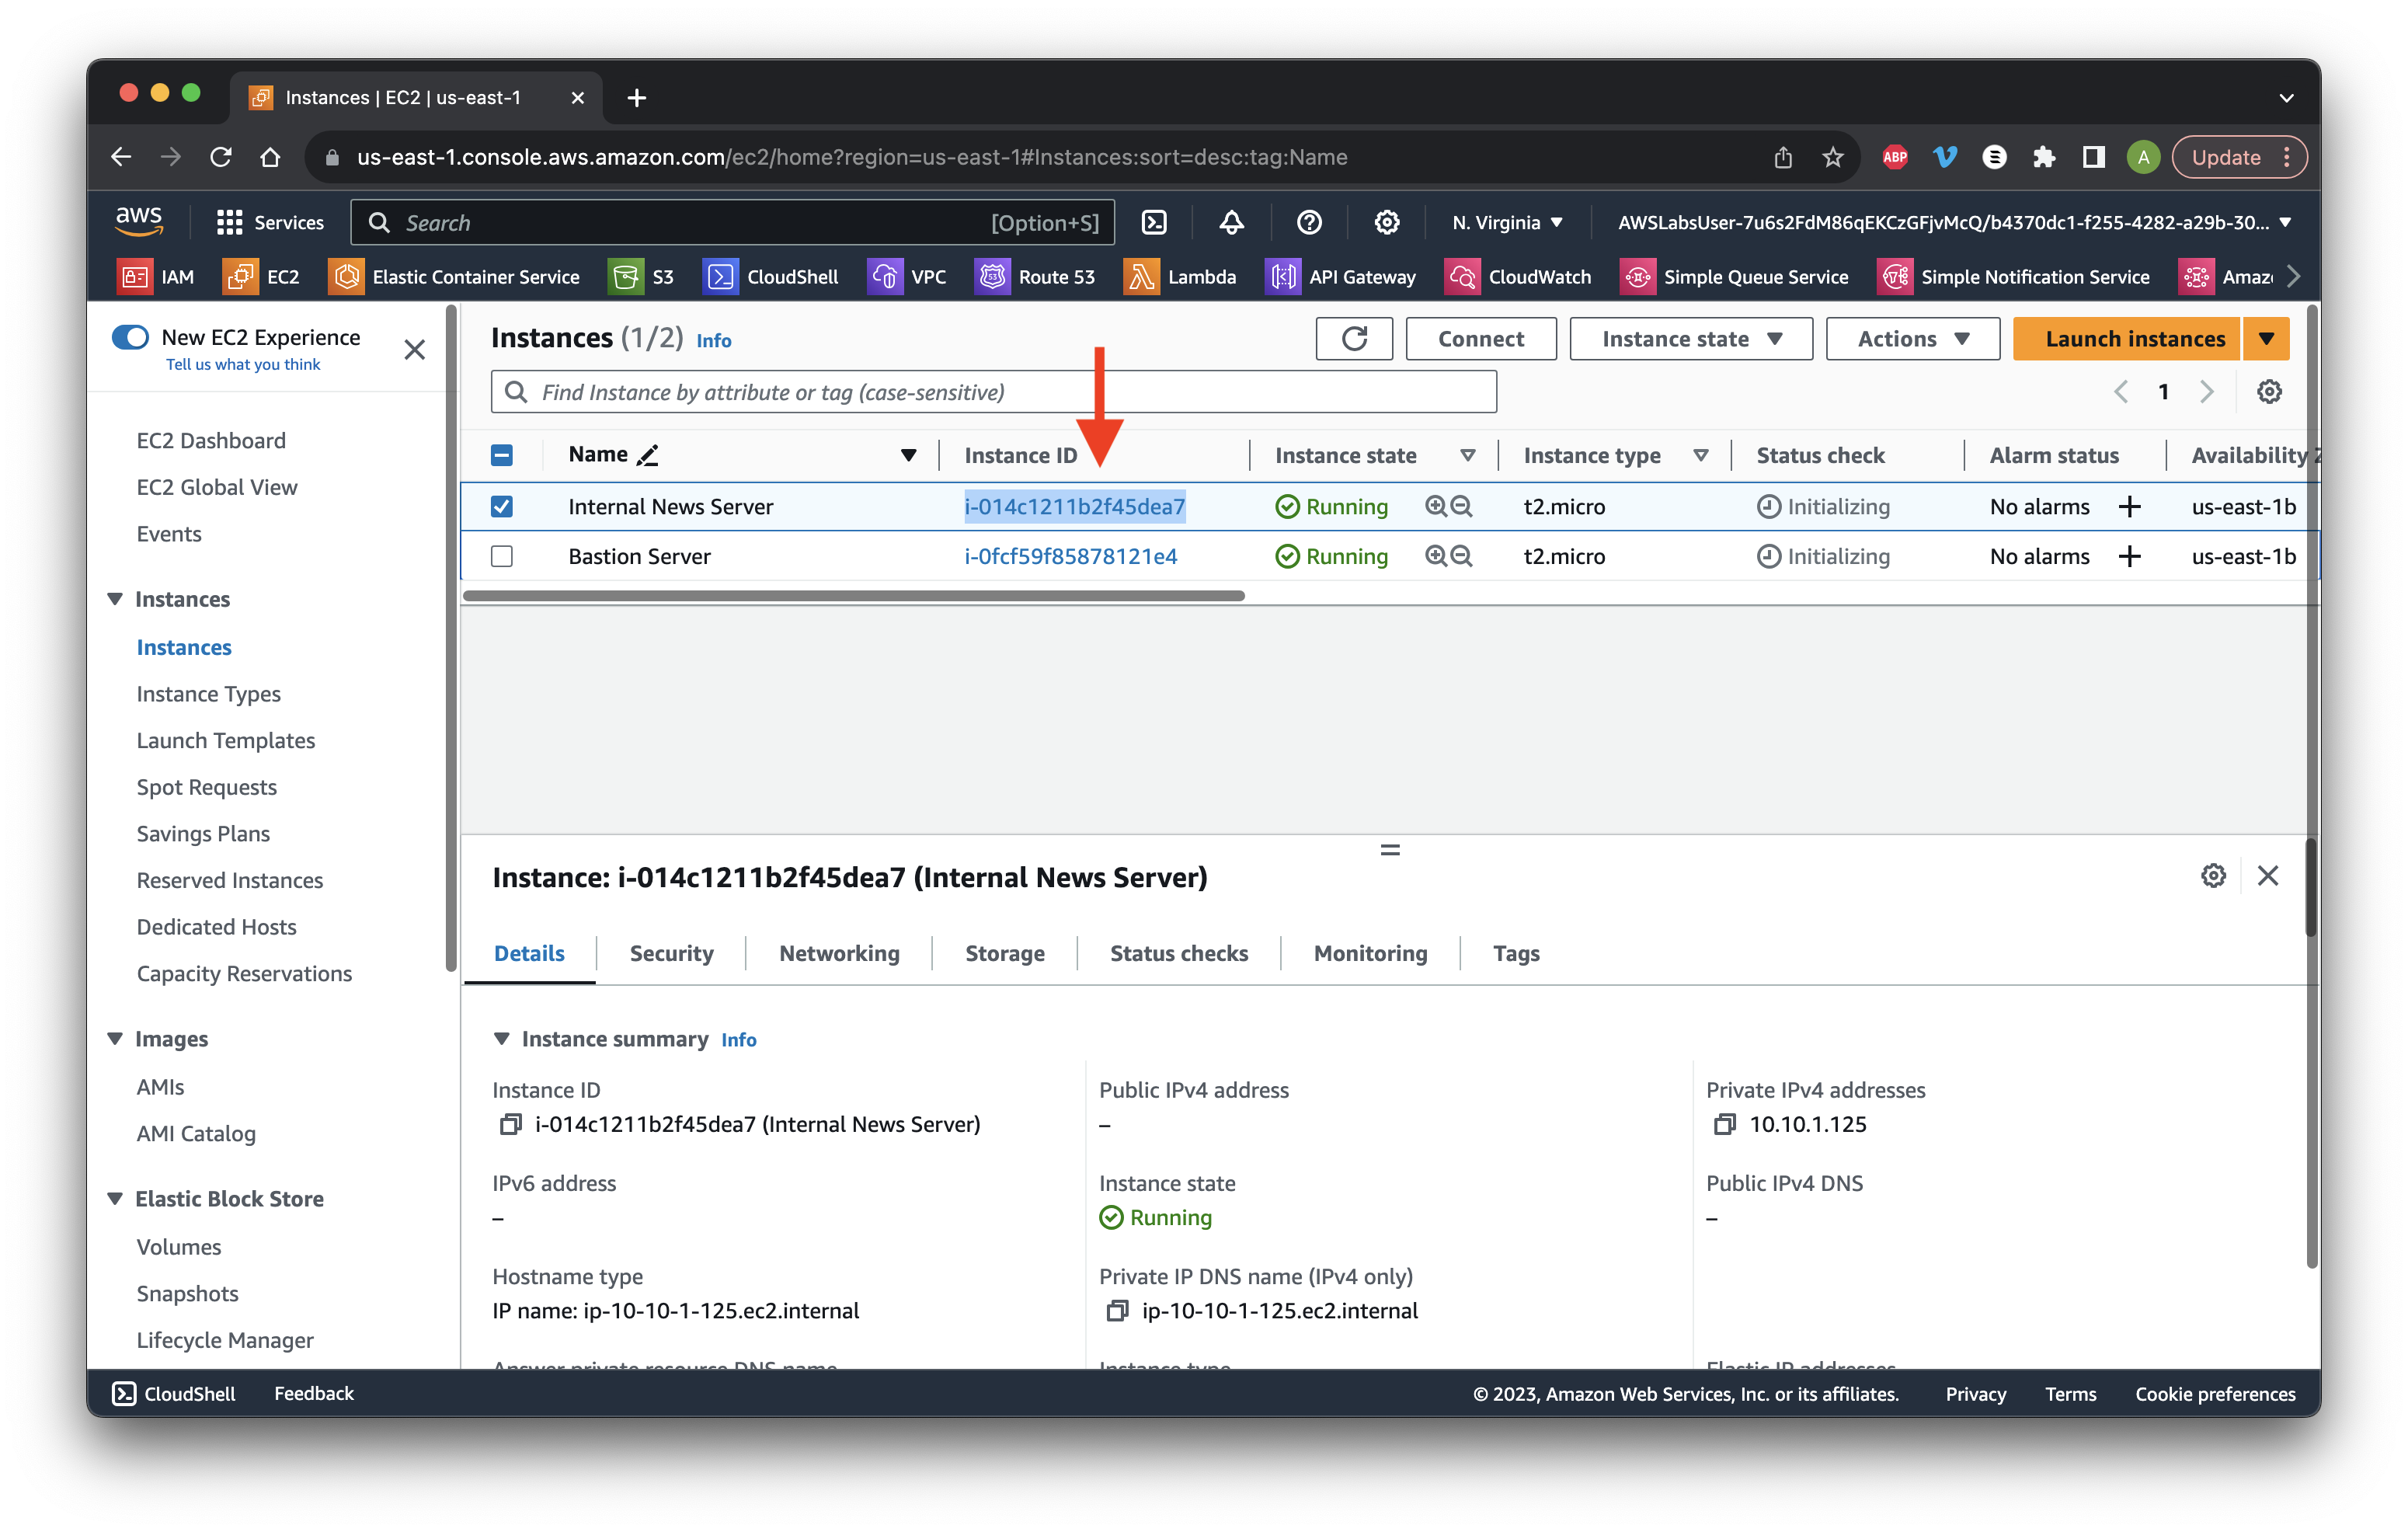
Task: Click the horizontal table scrollbar
Action: [854, 596]
